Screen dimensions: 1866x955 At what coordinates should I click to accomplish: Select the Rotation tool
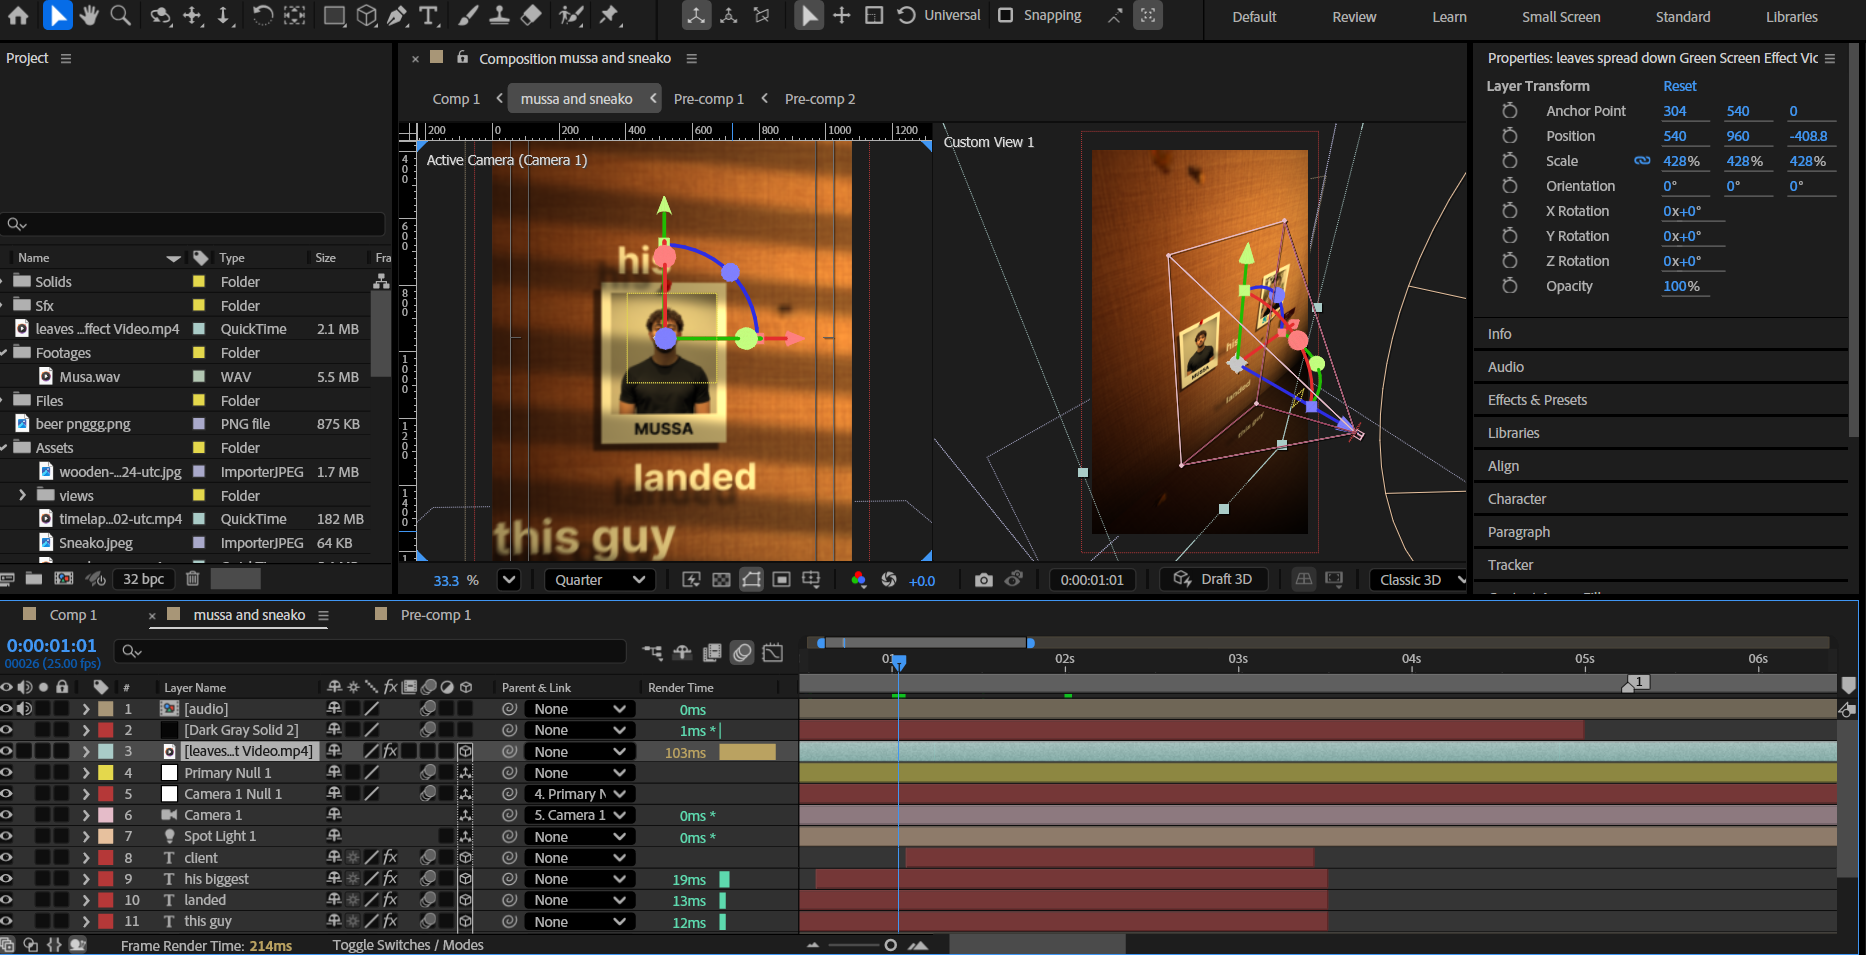coord(262,15)
